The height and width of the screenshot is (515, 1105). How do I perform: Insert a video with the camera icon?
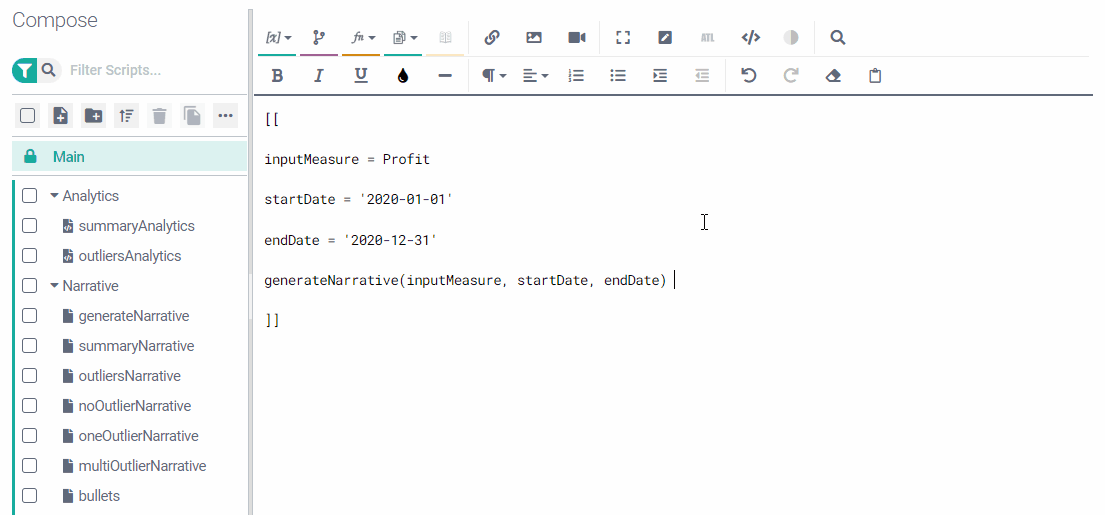(577, 38)
